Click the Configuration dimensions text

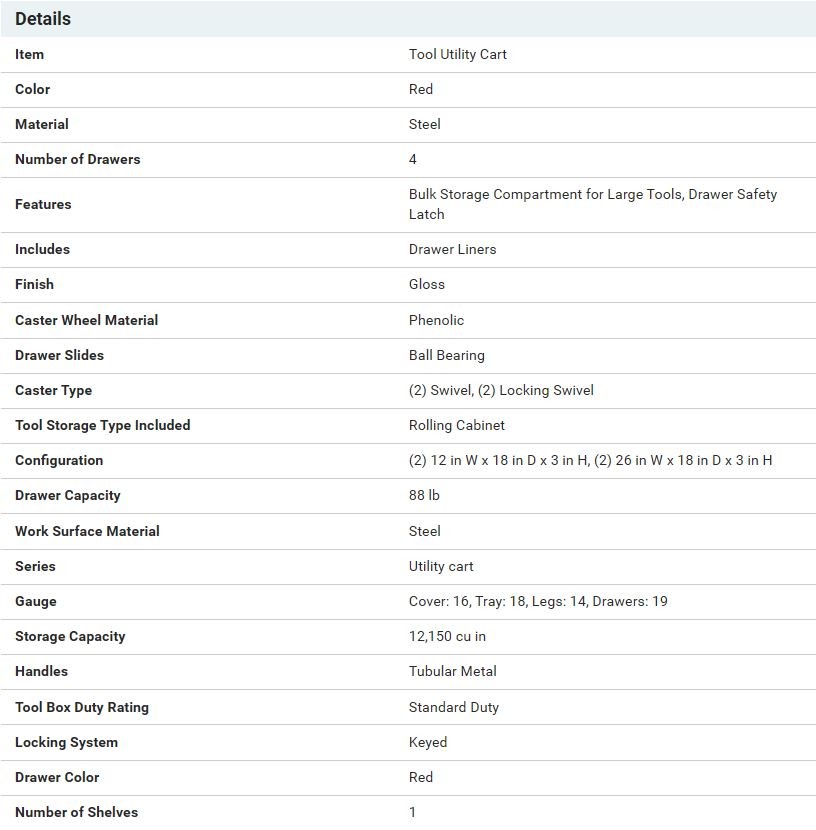(x=590, y=460)
